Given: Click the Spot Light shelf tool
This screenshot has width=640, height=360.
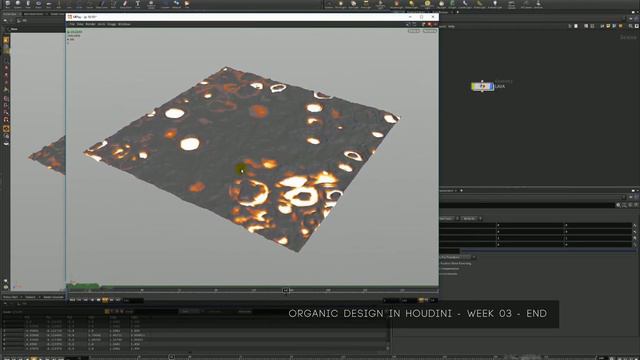Looking at the screenshot, I should pyautogui.click(x=353, y=4).
